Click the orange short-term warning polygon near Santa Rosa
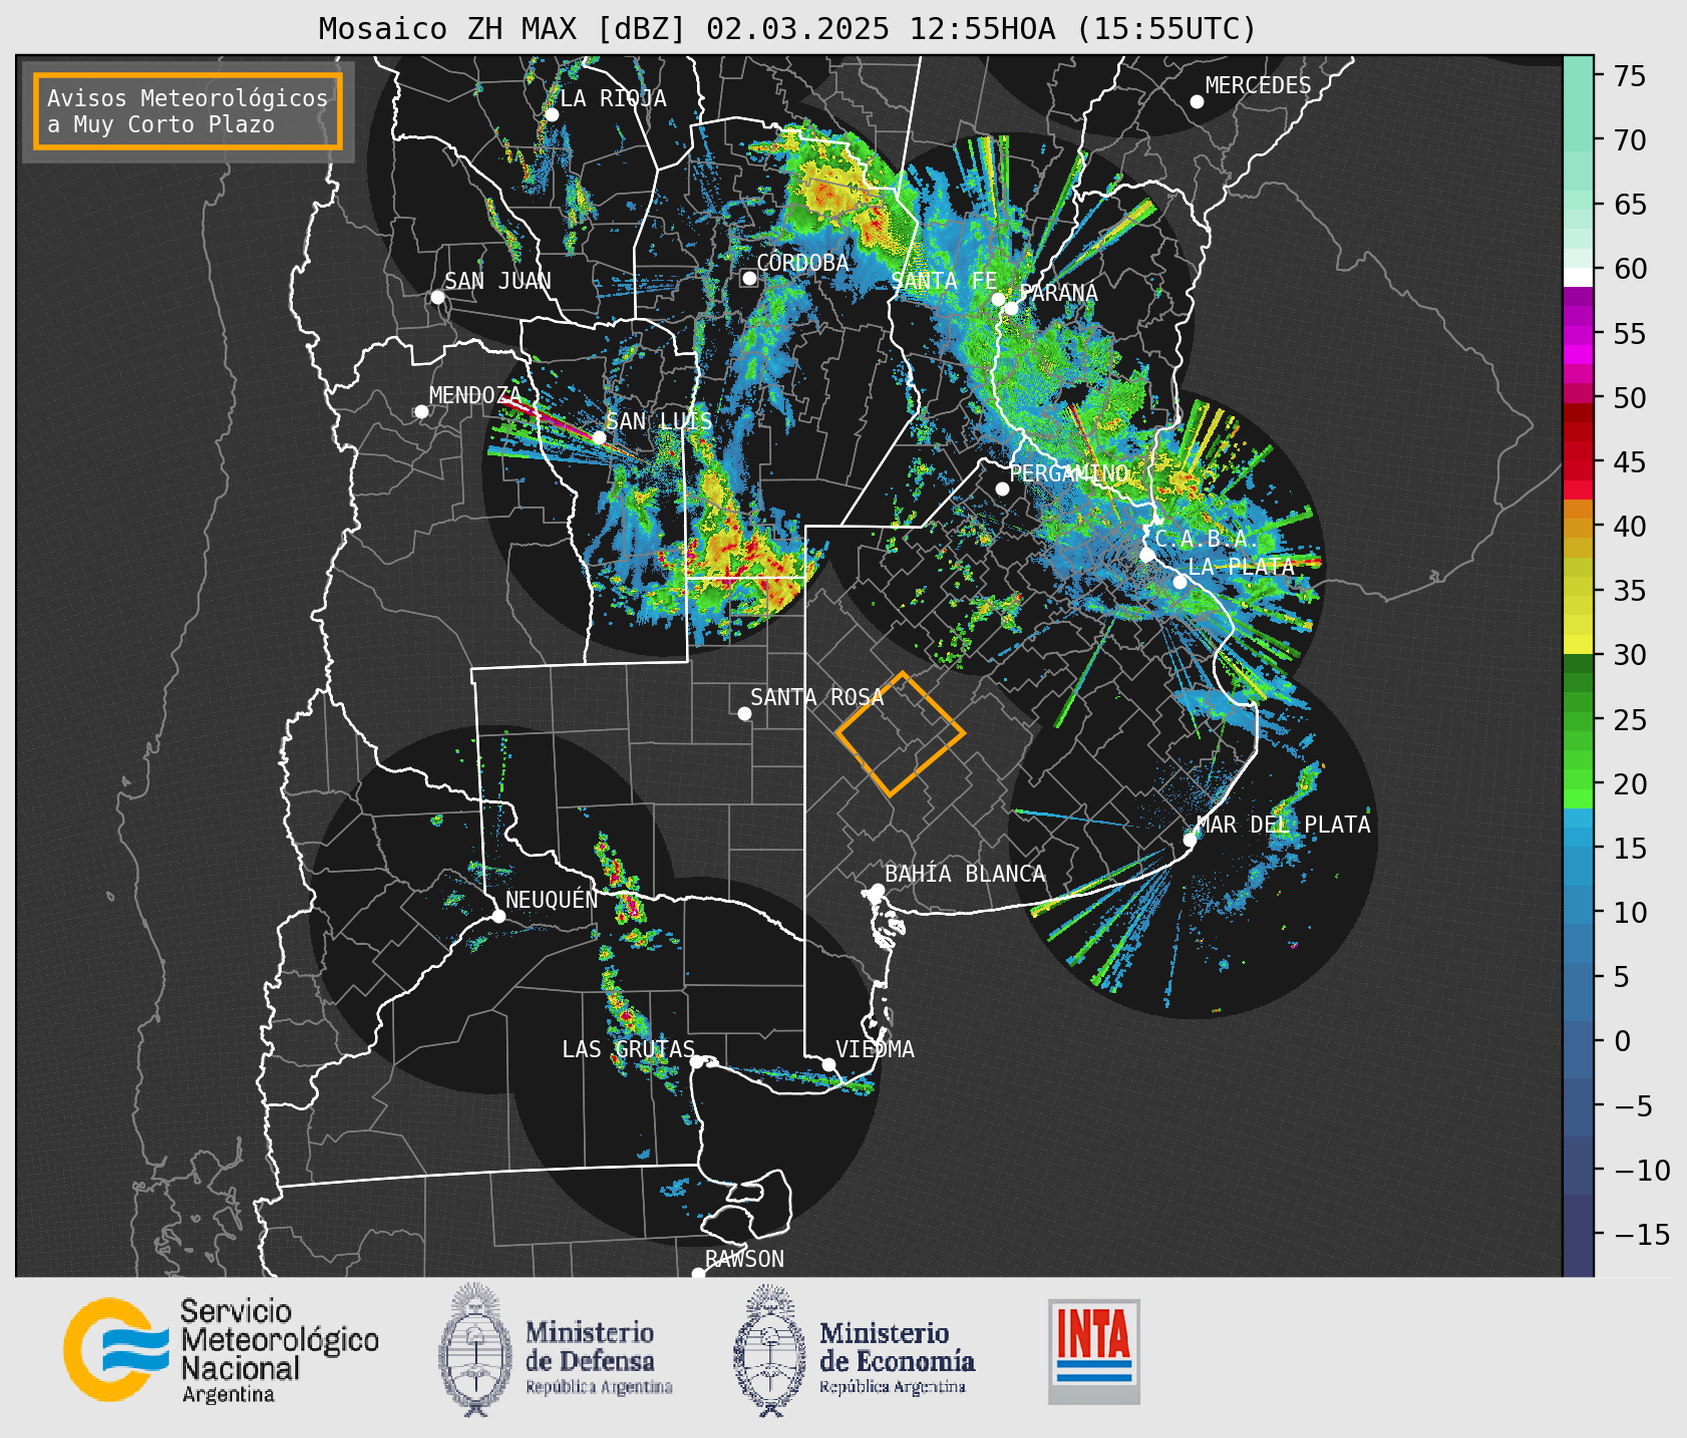This screenshot has width=1687, height=1438. coord(900,734)
